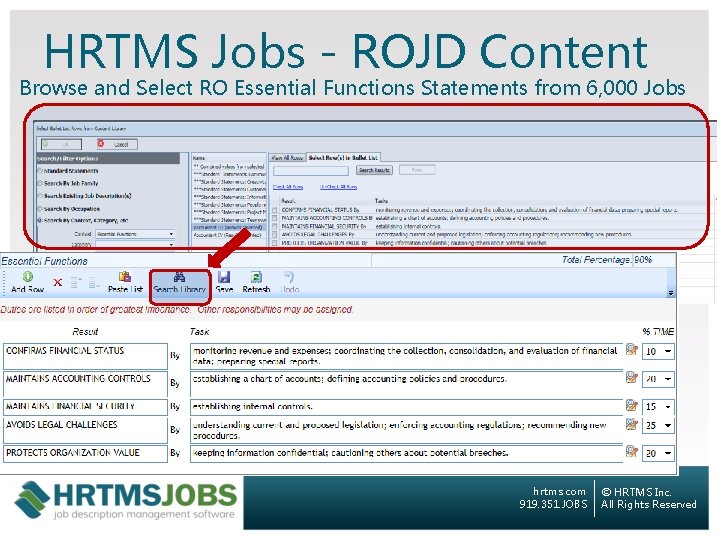The height and width of the screenshot is (540, 720).
Task: Open Search Library with the binoculars icon
Action: click(180, 277)
